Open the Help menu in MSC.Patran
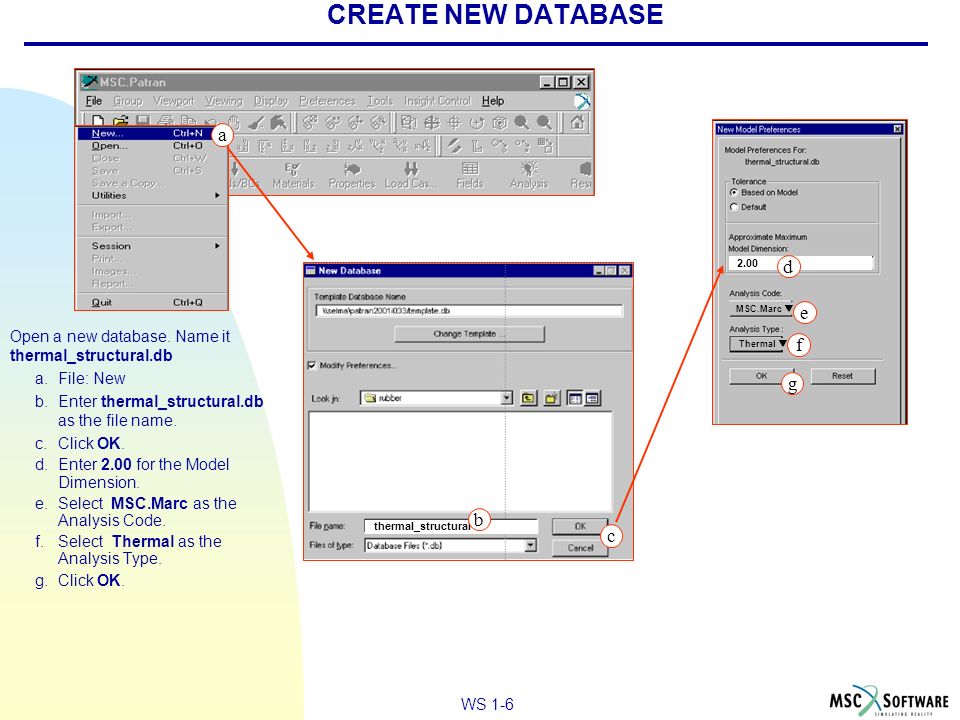960x720 pixels. 493,101
